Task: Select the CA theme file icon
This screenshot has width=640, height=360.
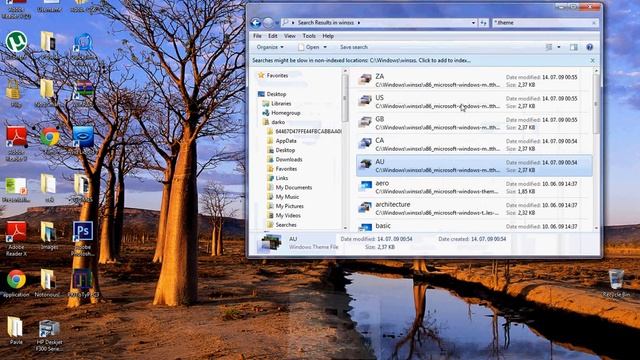Action: [x=364, y=143]
